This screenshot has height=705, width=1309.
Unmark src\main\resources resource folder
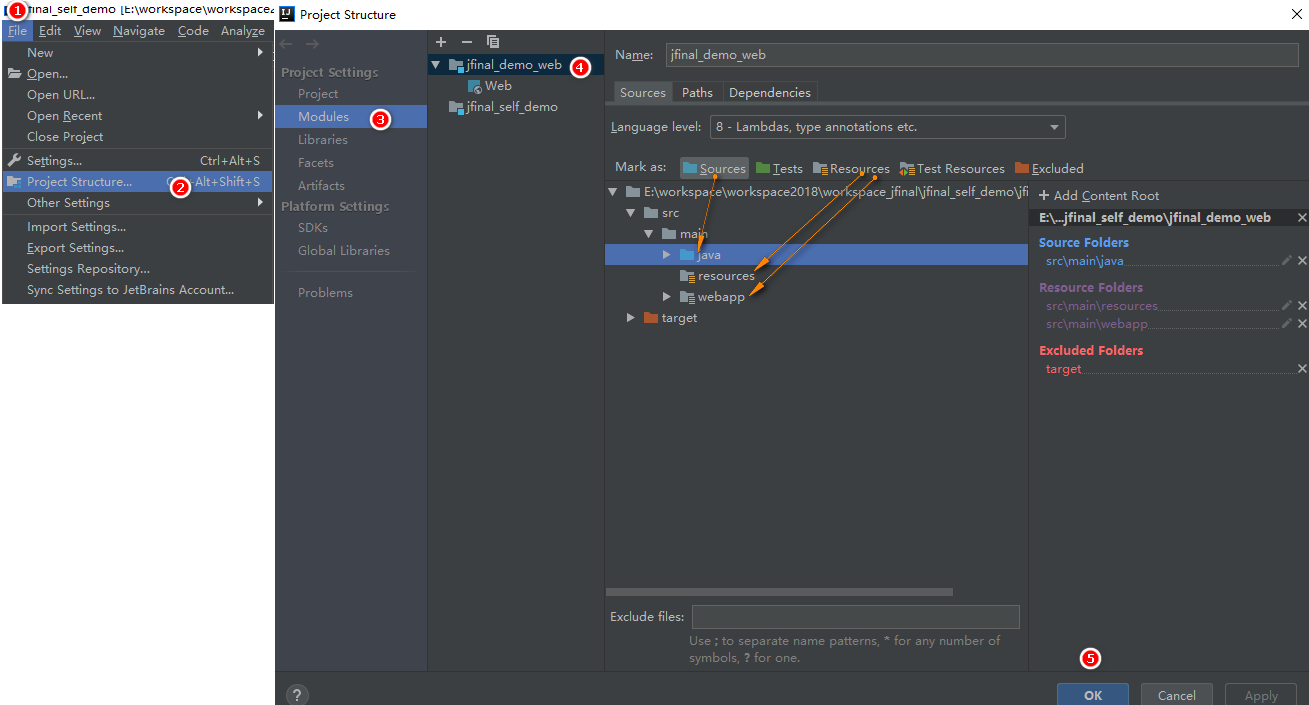click(1302, 306)
